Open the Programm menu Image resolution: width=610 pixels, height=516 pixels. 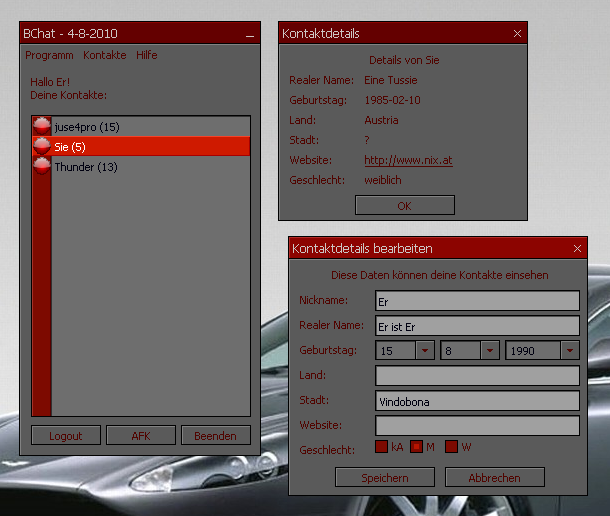[x=49, y=55]
